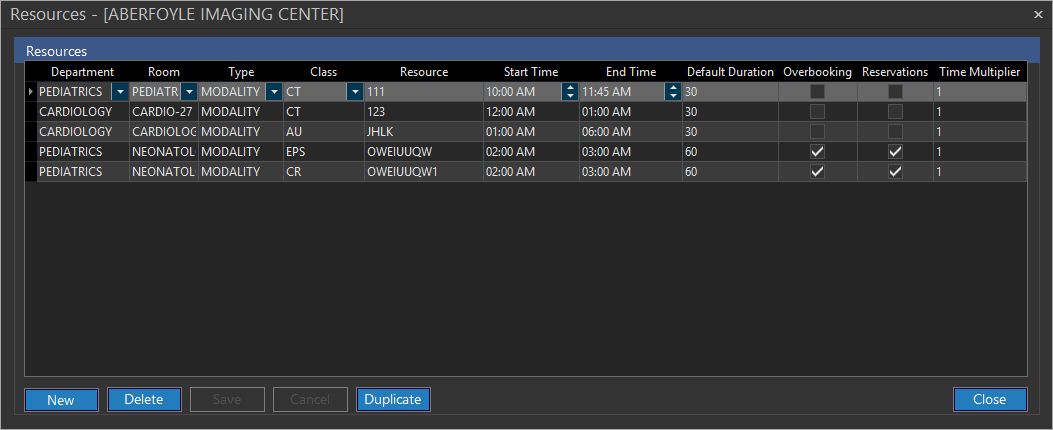1053x430 pixels.
Task: Expand the Room dropdown in the selected row
Action: [189, 92]
